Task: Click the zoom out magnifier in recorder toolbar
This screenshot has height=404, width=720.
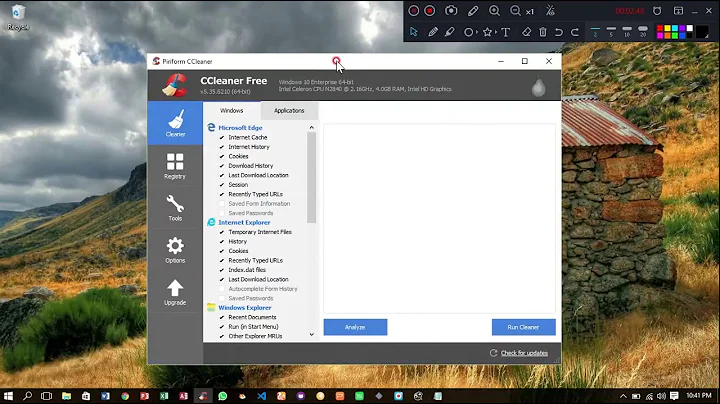Action: (515, 11)
